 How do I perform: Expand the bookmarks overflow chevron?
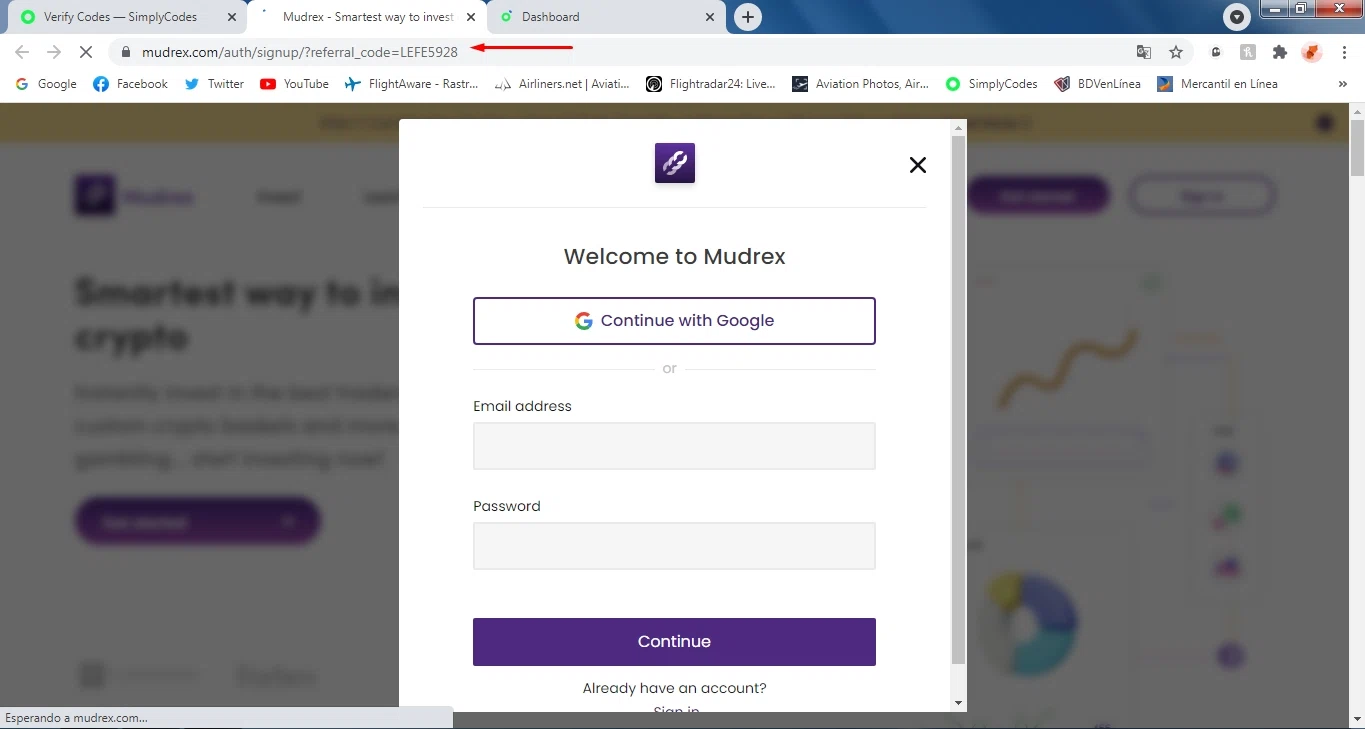1342,84
